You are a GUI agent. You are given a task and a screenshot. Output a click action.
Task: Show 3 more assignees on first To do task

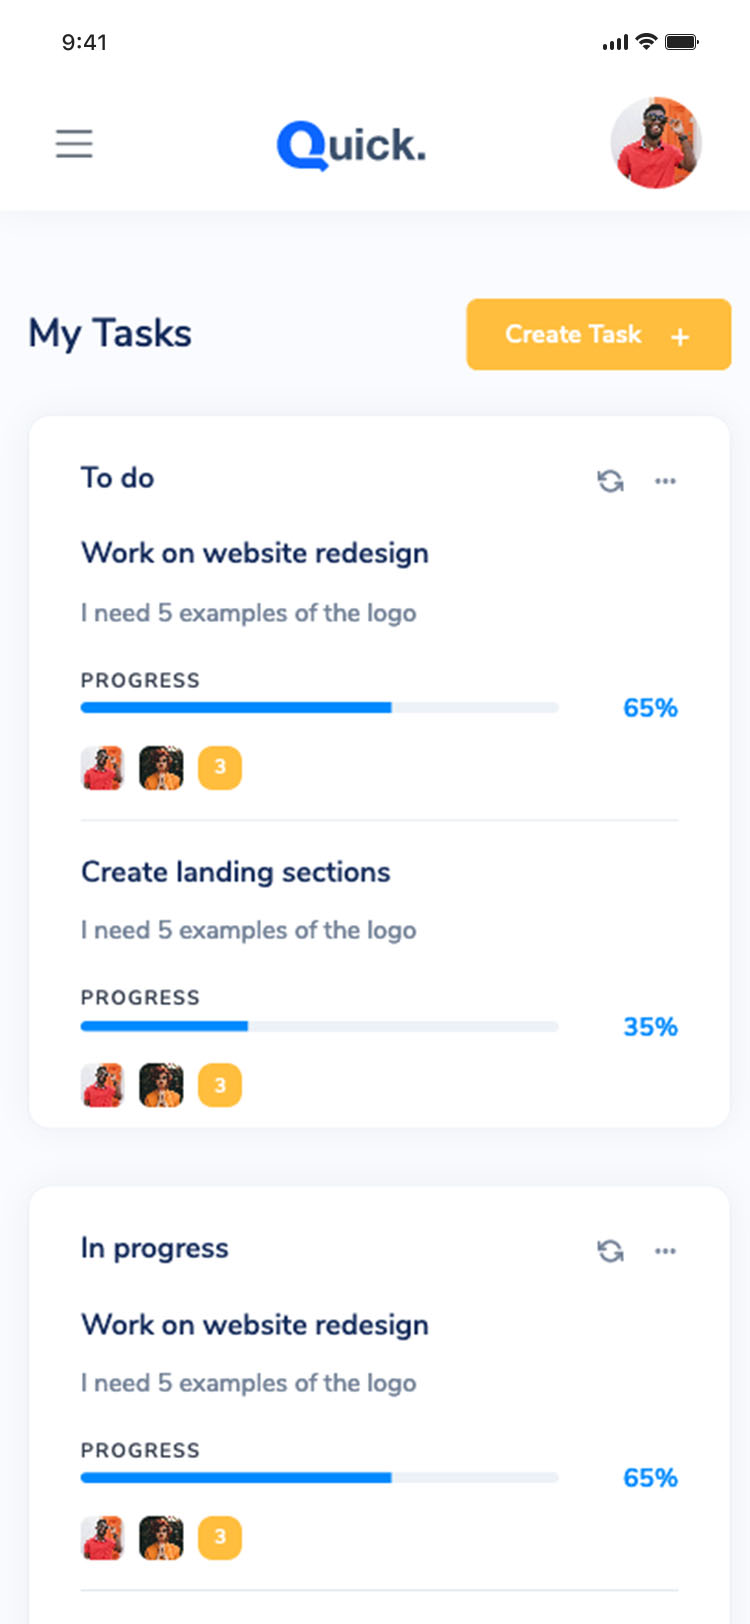click(x=220, y=768)
